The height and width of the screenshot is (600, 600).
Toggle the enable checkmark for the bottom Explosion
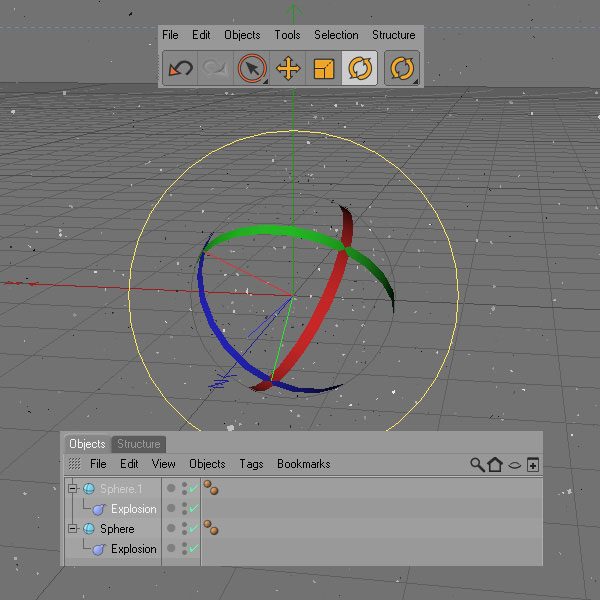click(194, 548)
